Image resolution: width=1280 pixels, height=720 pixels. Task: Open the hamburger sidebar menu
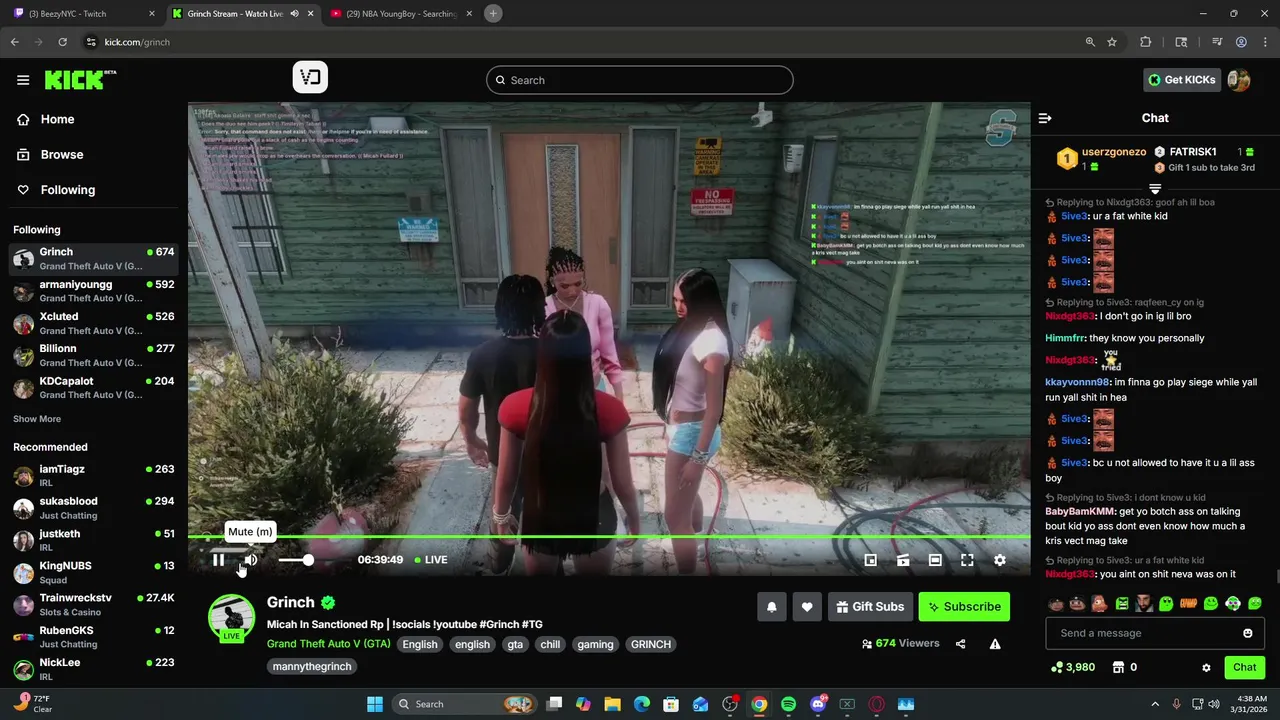(23, 80)
